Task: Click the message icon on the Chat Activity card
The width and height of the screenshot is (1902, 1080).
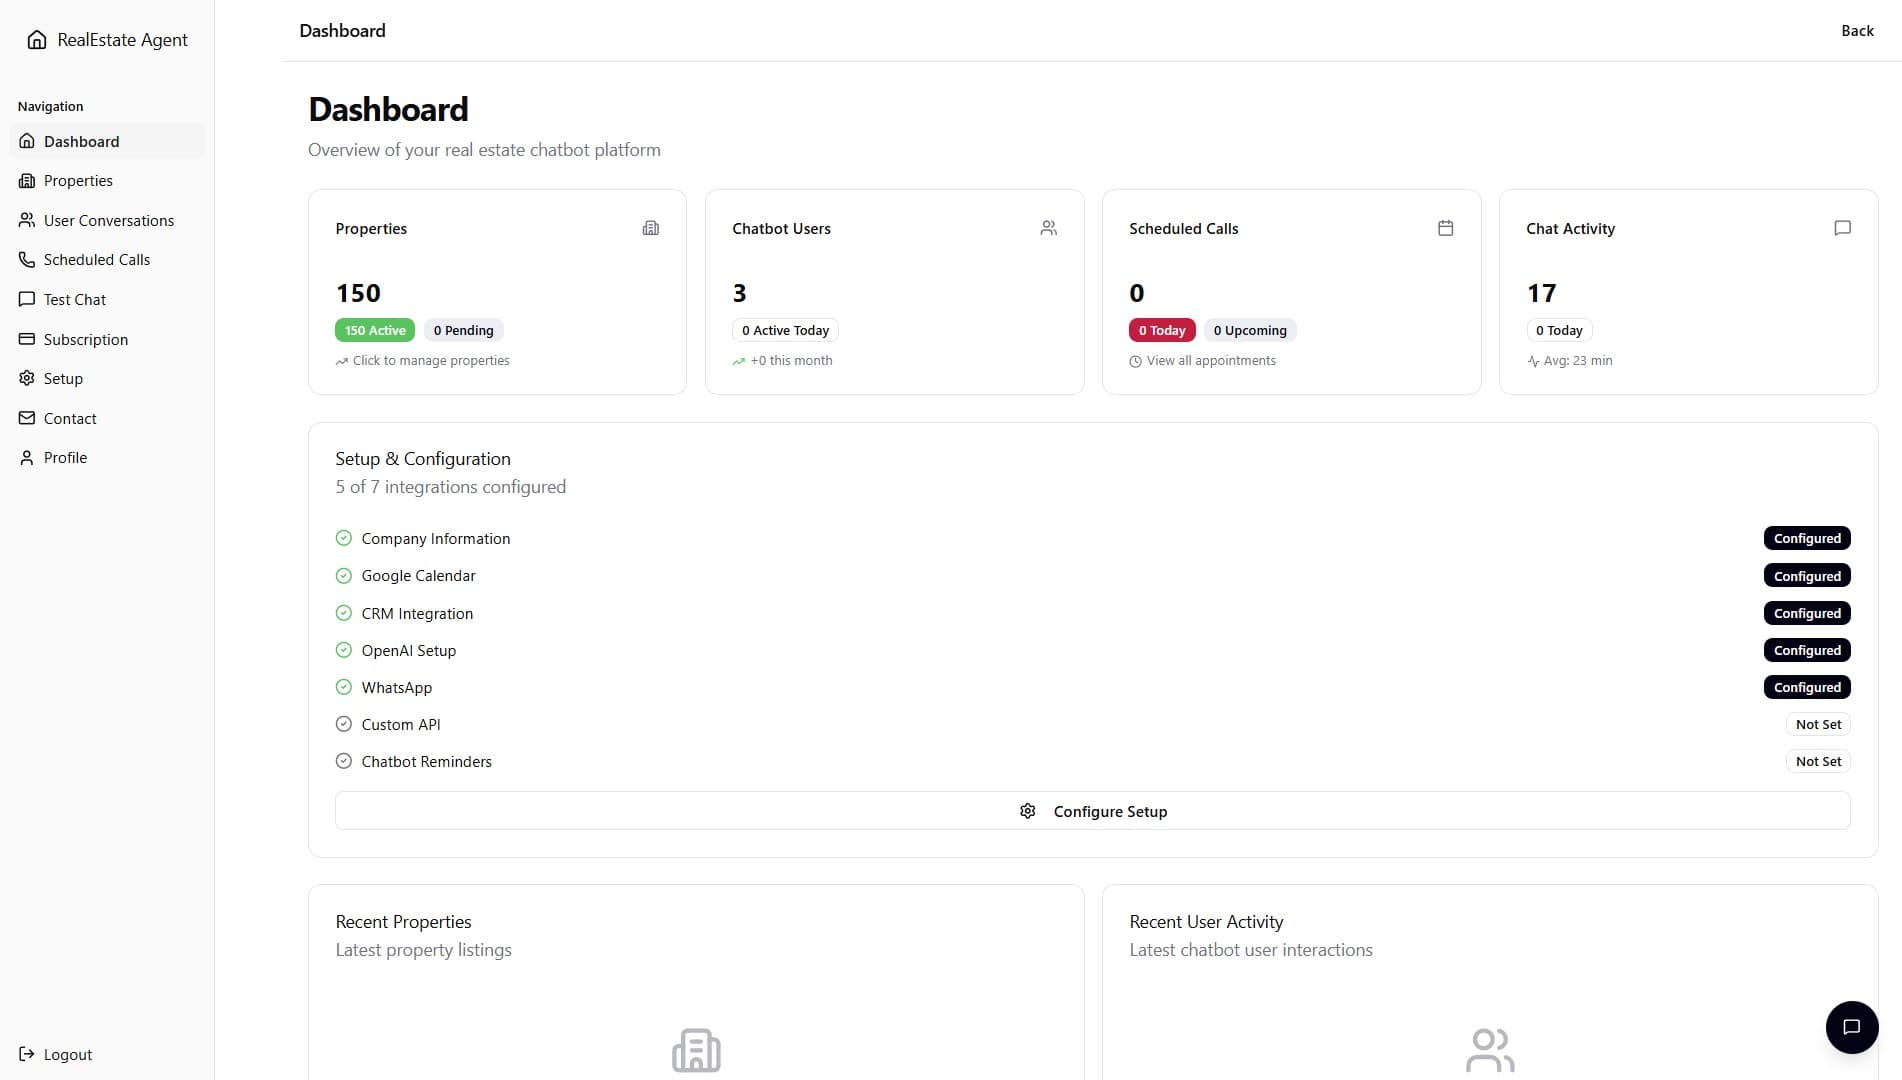Action: point(1842,228)
